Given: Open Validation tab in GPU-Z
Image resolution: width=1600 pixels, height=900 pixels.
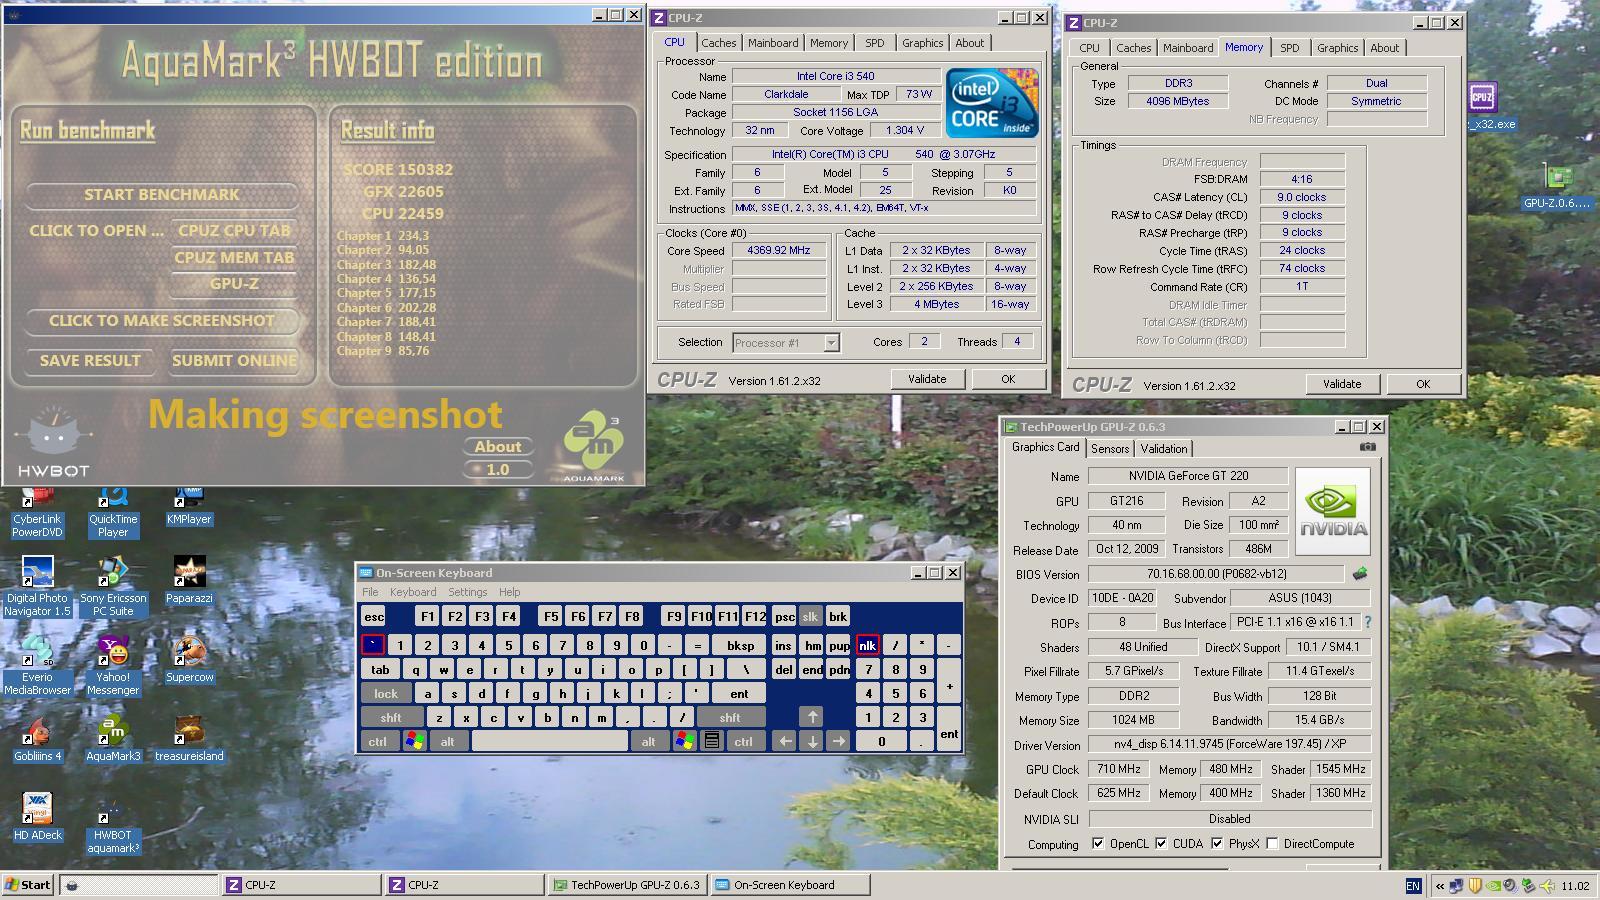Looking at the screenshot, I should (x=1164, y=449).
